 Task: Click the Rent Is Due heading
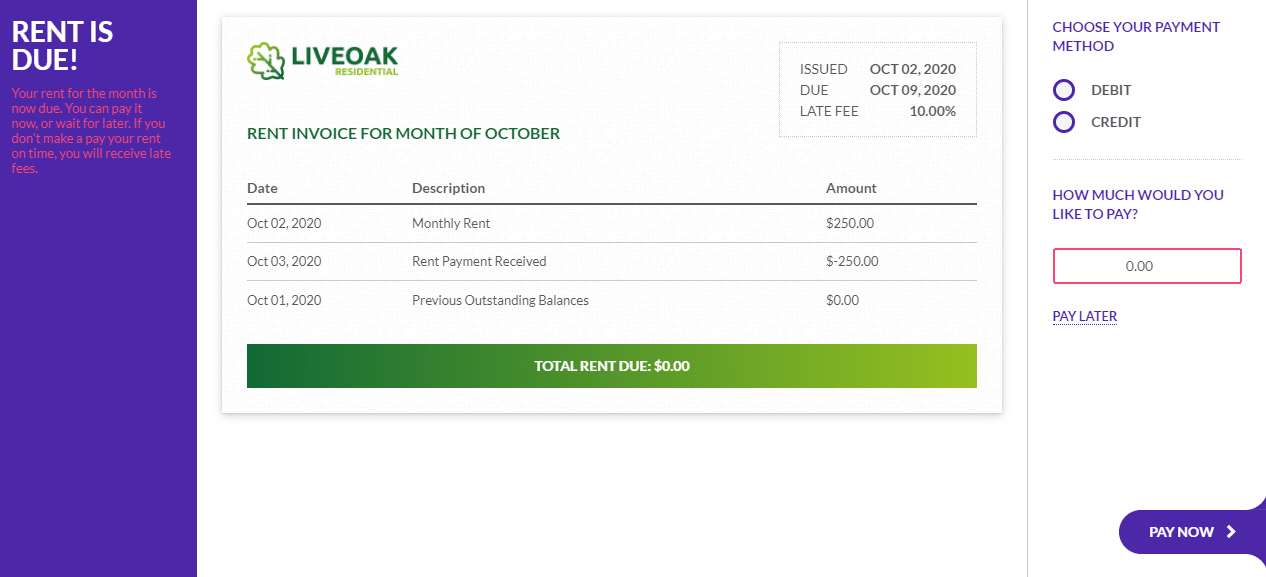coord(62,46)
